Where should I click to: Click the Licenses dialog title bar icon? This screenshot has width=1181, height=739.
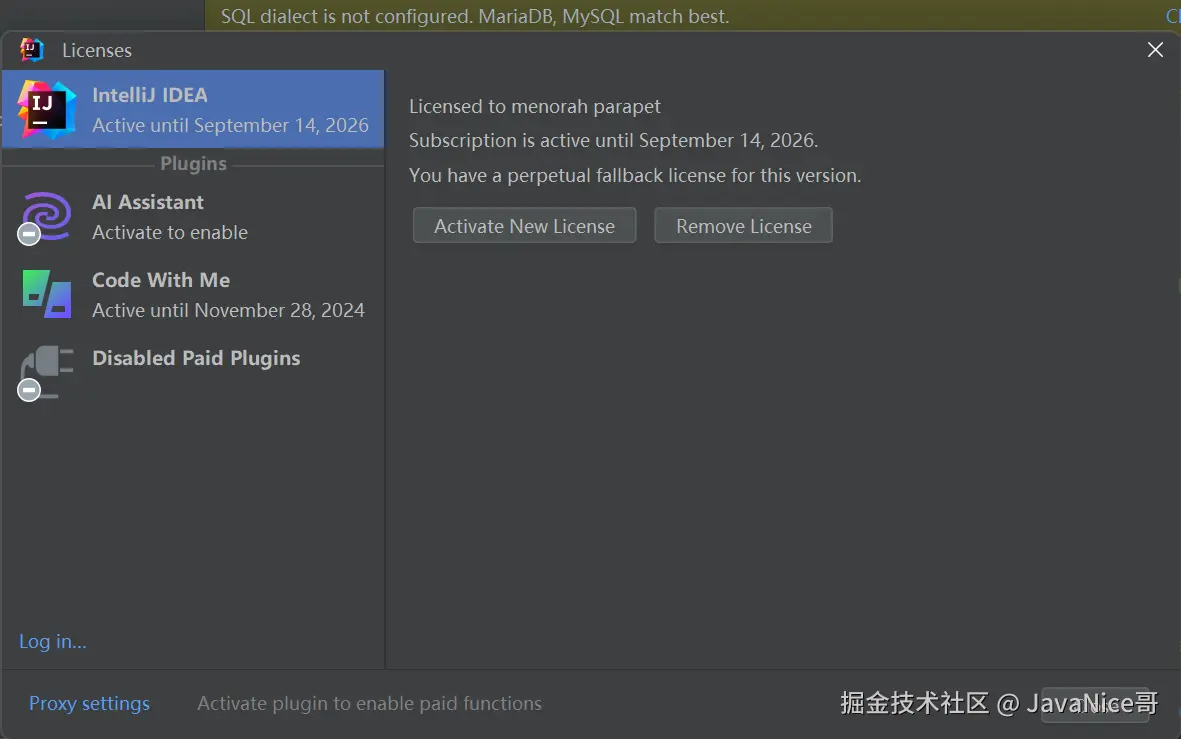click(x=31, y=50)
